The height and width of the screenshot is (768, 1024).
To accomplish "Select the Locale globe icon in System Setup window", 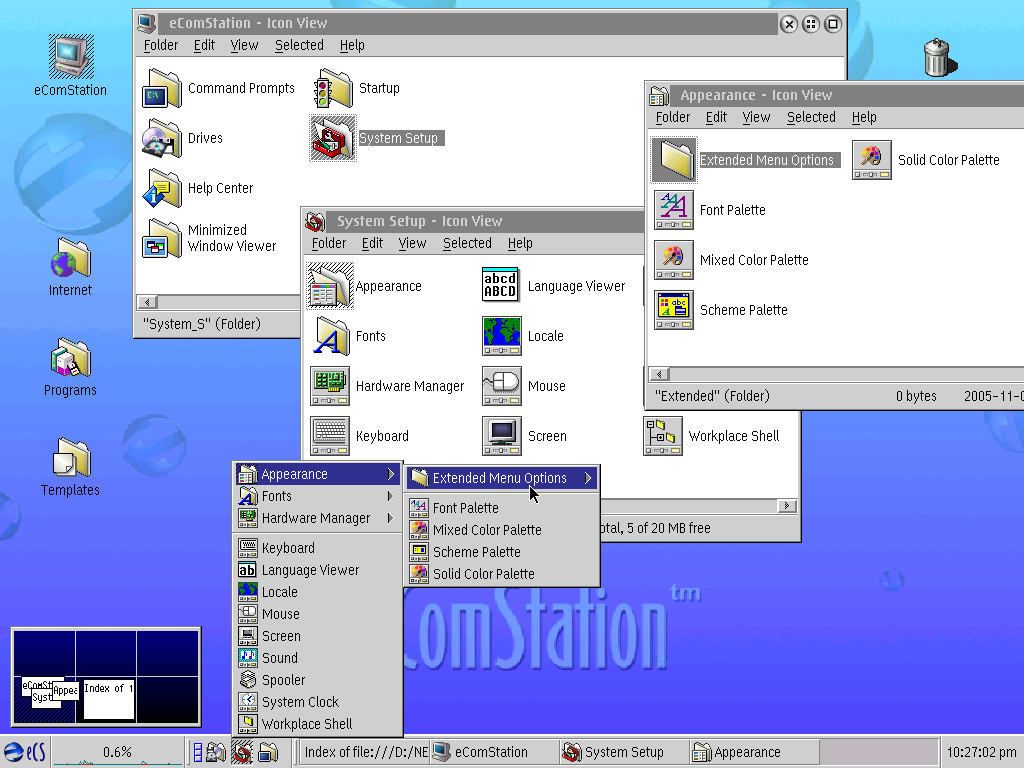I will [x=502, y=336].
